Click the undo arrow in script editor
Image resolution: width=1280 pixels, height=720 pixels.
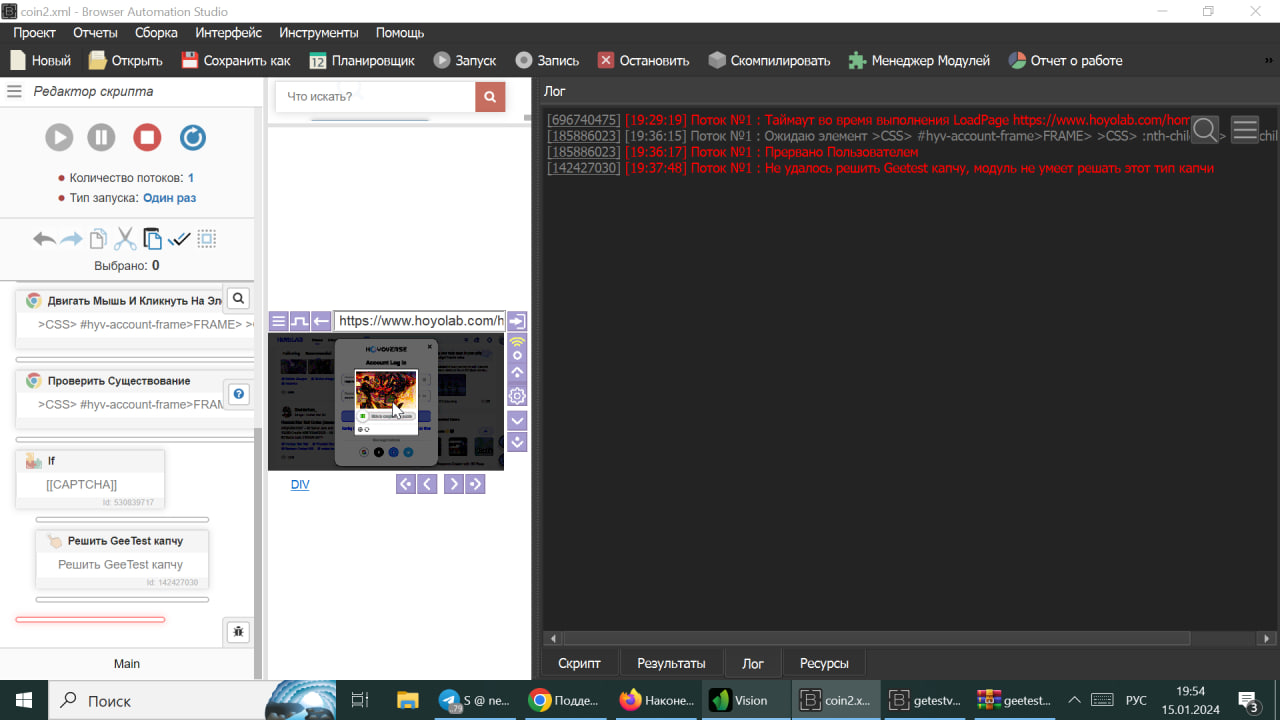44,239
